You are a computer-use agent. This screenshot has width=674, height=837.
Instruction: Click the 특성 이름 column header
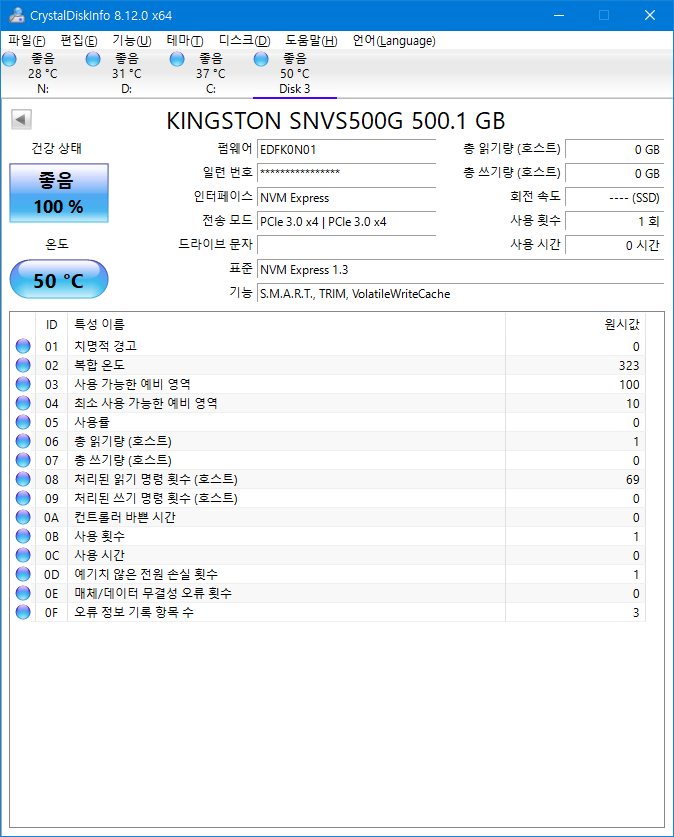coord(287,324)
